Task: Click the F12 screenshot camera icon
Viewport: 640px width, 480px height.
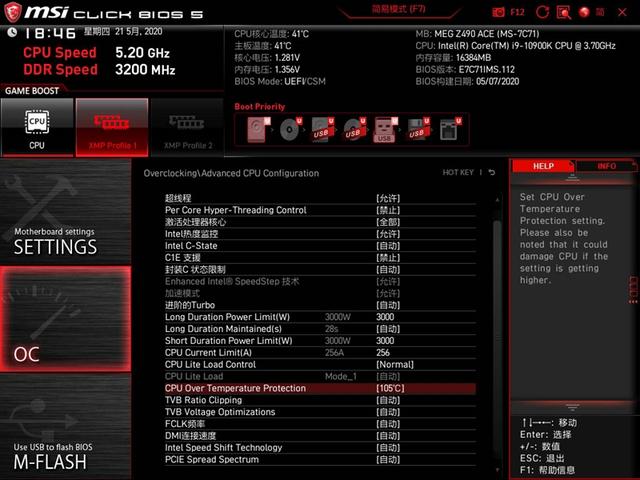Action: (x=498, y=12)
